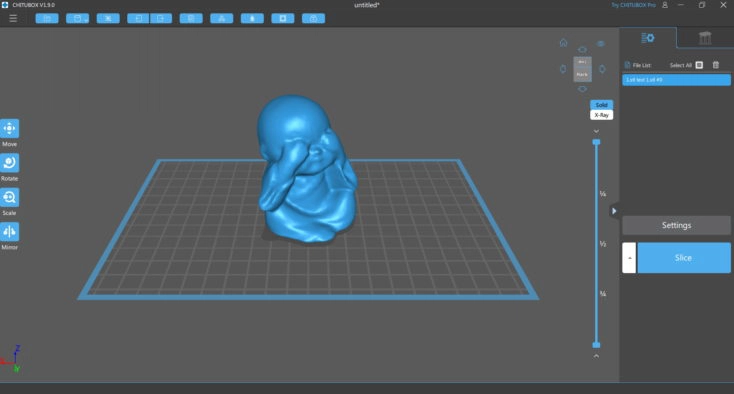Click the left view icon beside cube

click(563, 69)
